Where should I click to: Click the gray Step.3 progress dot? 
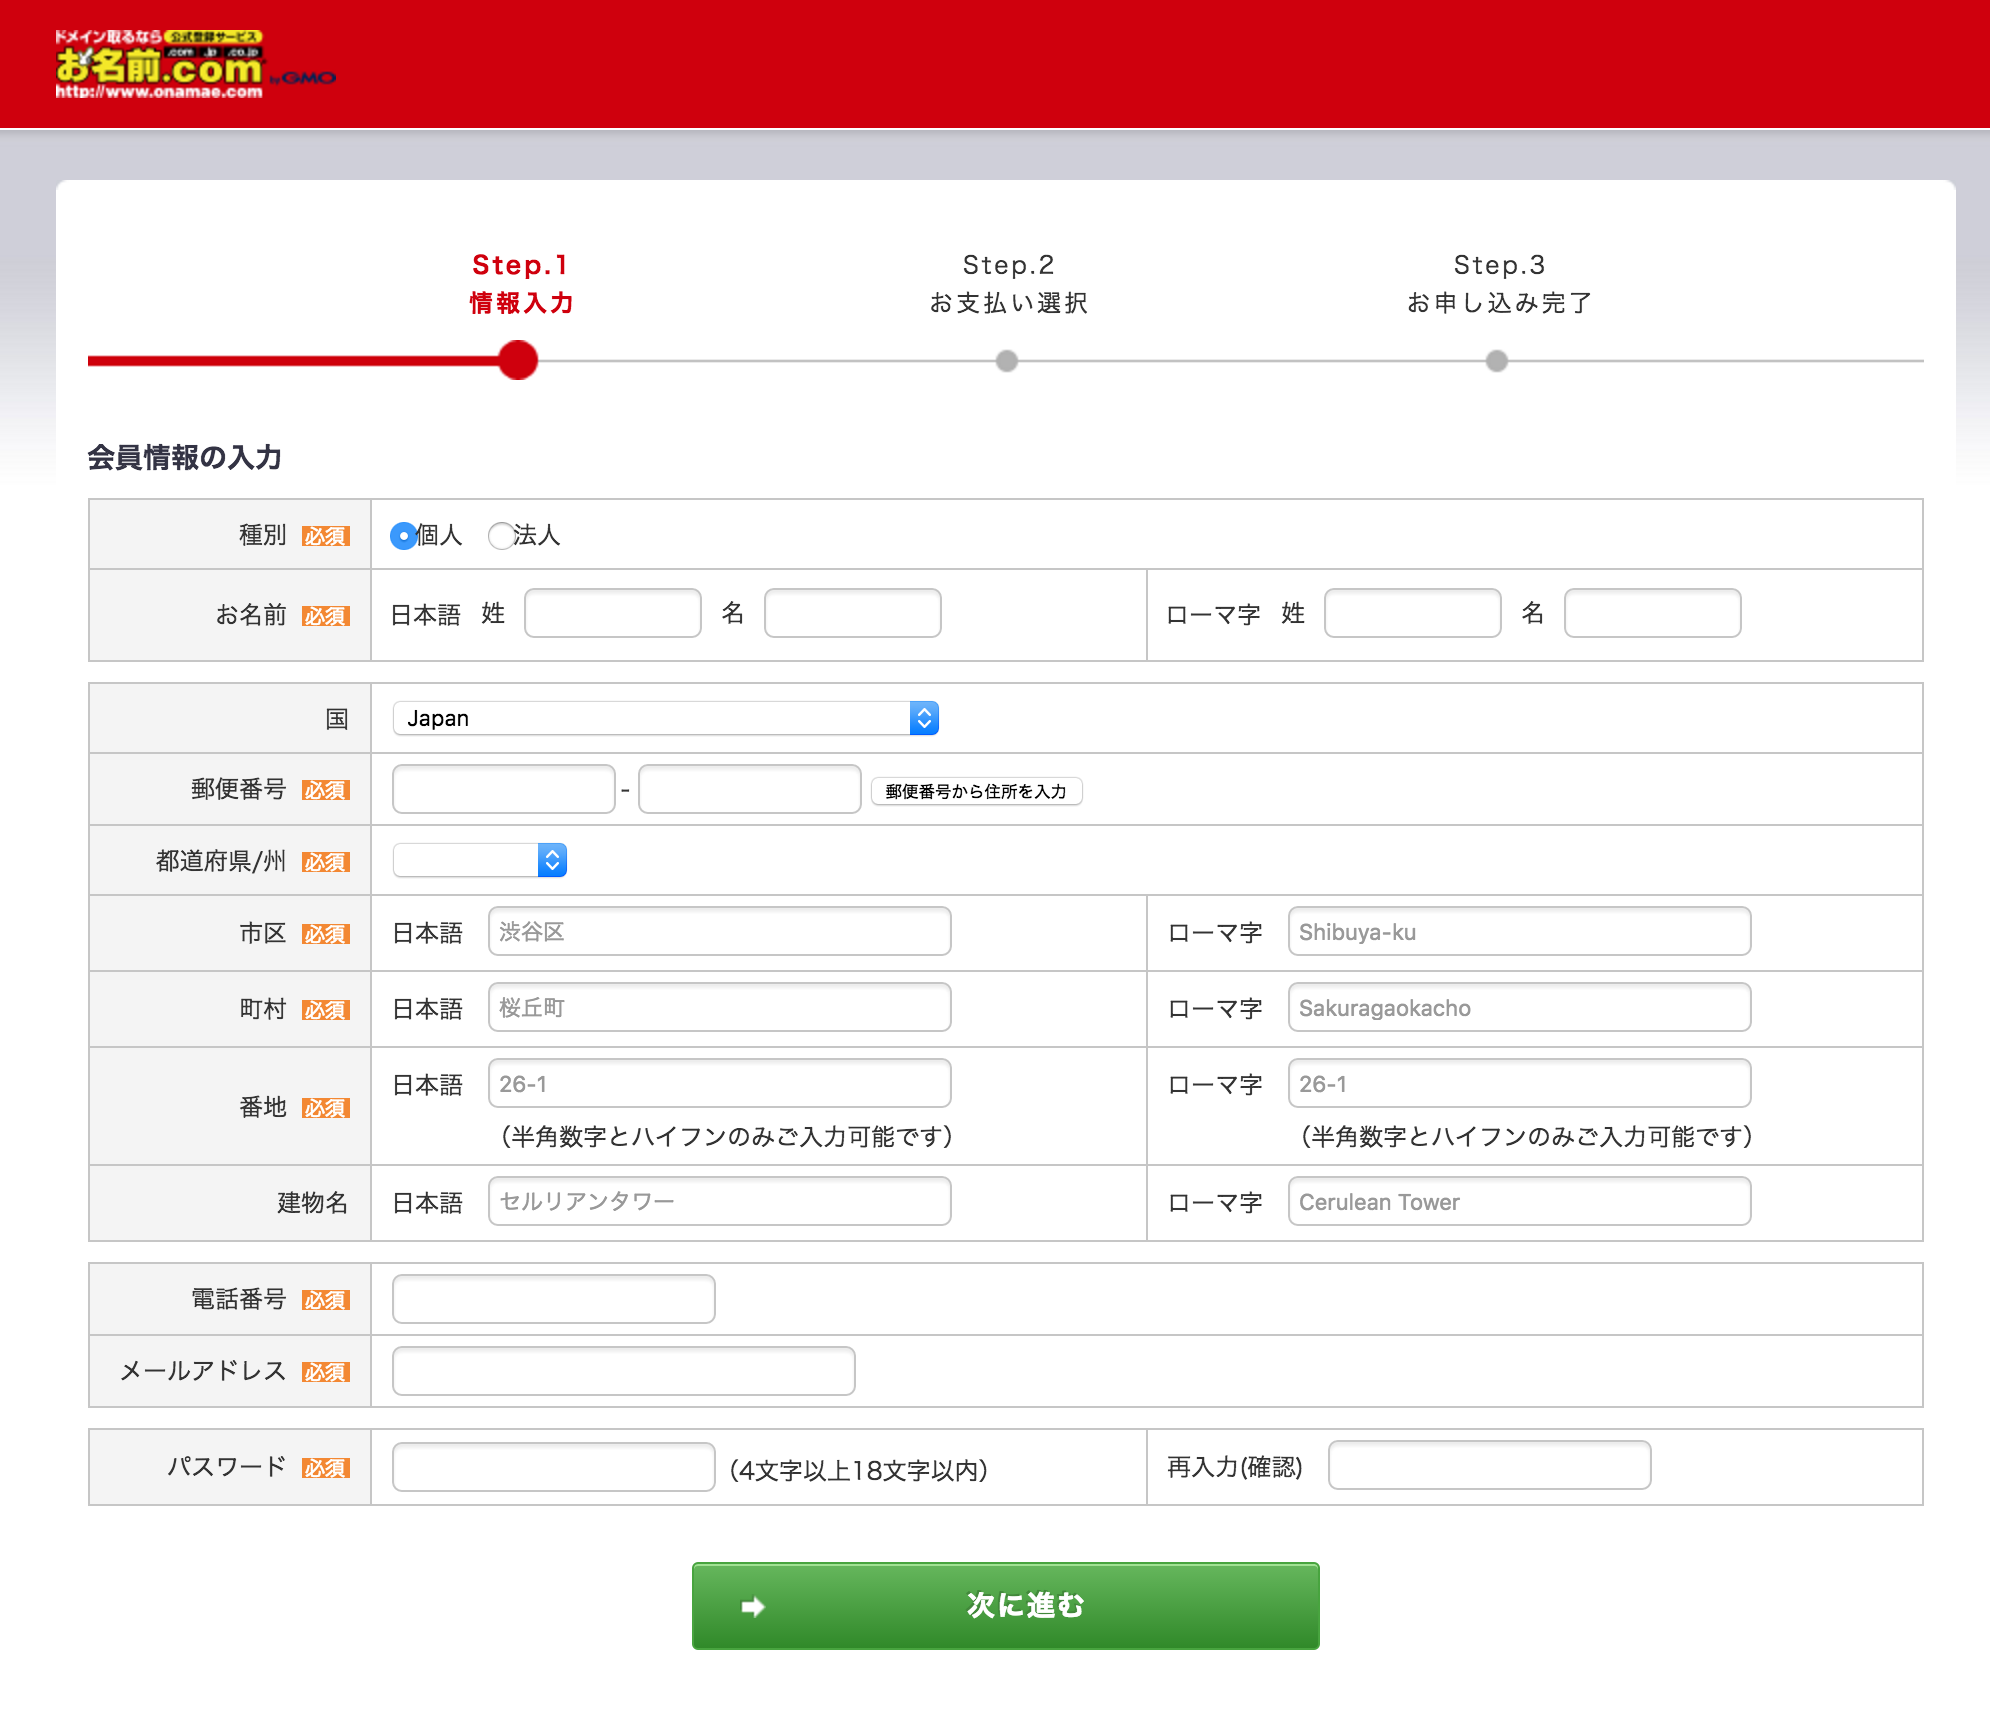[1497, 361]
